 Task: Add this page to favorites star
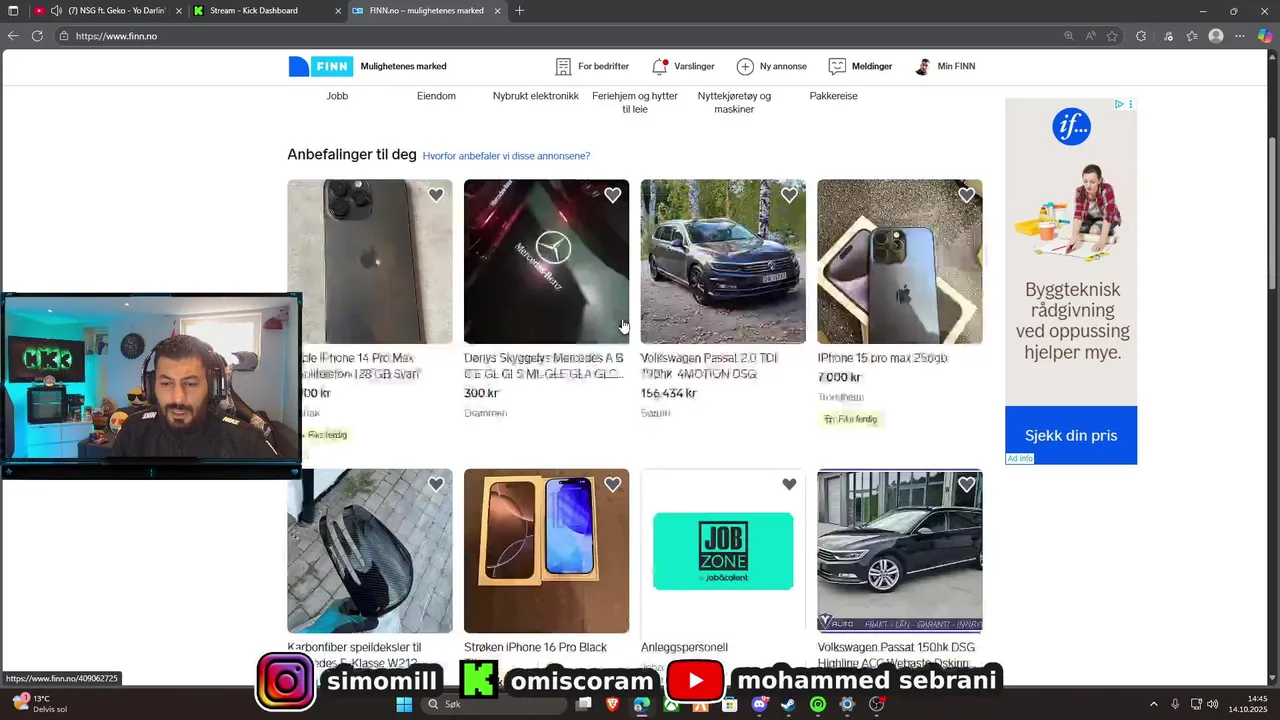(1111, 36)
